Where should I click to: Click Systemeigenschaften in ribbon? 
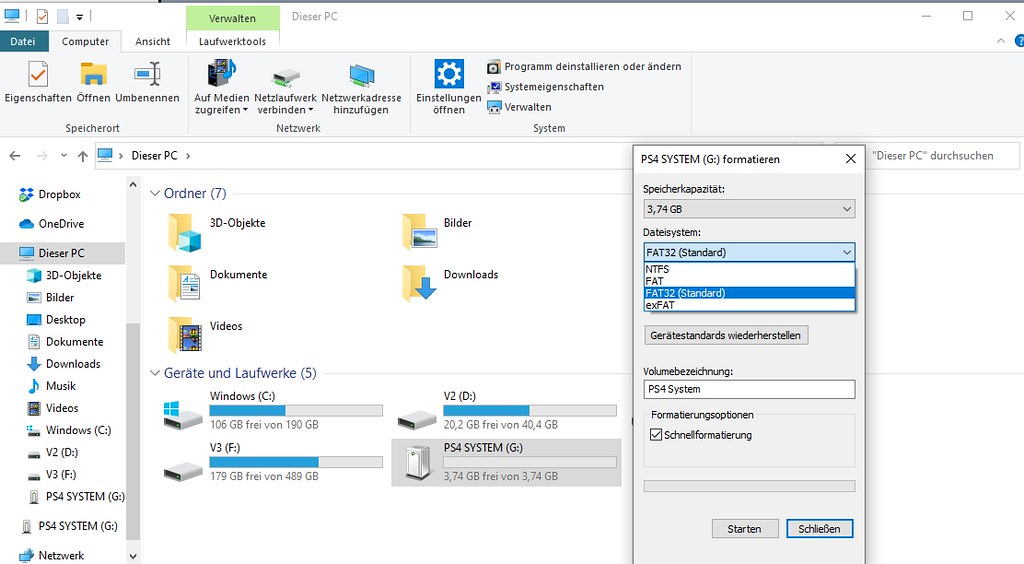coord(545,87)
